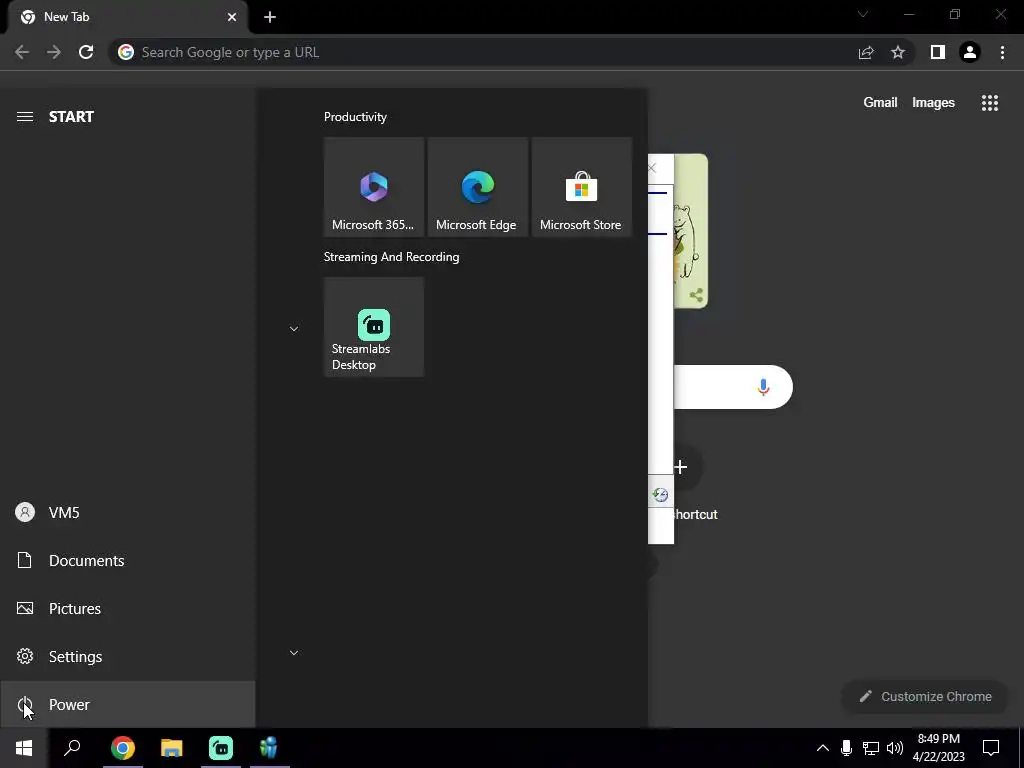Open a new Chrome tab
The width and height of the screenshot is (1024, 768).
(x=270, y=17)
